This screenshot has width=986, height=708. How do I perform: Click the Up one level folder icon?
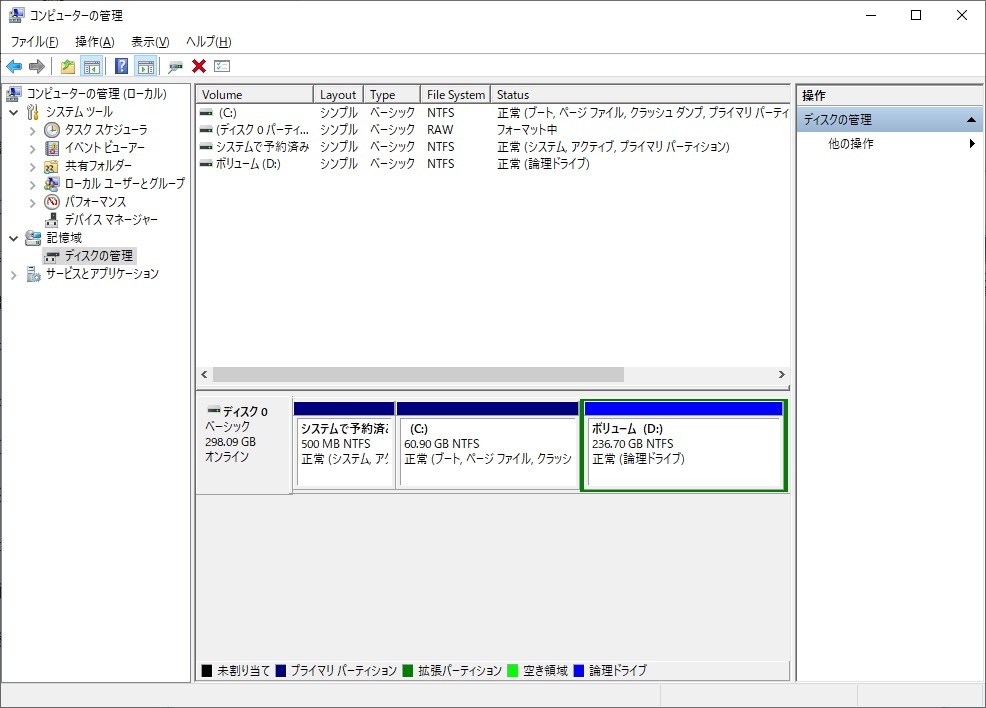coord(68,66)
